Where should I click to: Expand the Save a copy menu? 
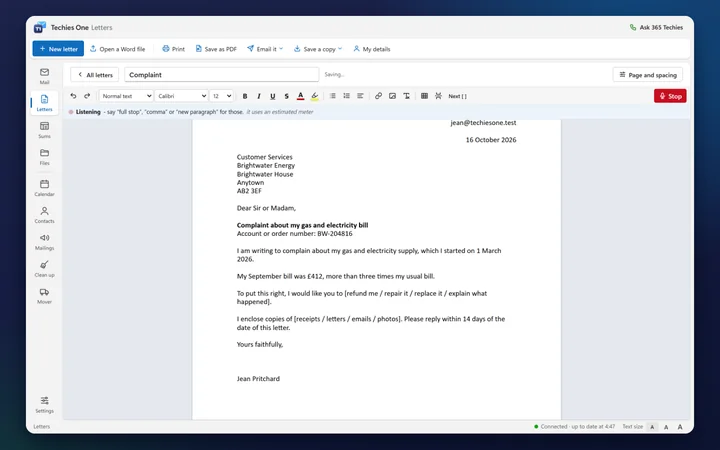[x=318, y=49]
